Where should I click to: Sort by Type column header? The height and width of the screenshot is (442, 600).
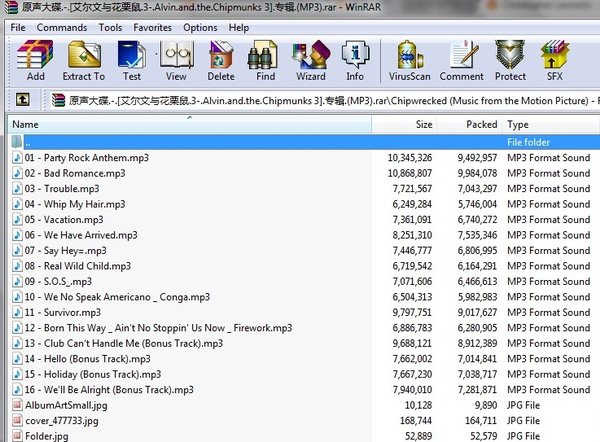[x=550, y=124]
